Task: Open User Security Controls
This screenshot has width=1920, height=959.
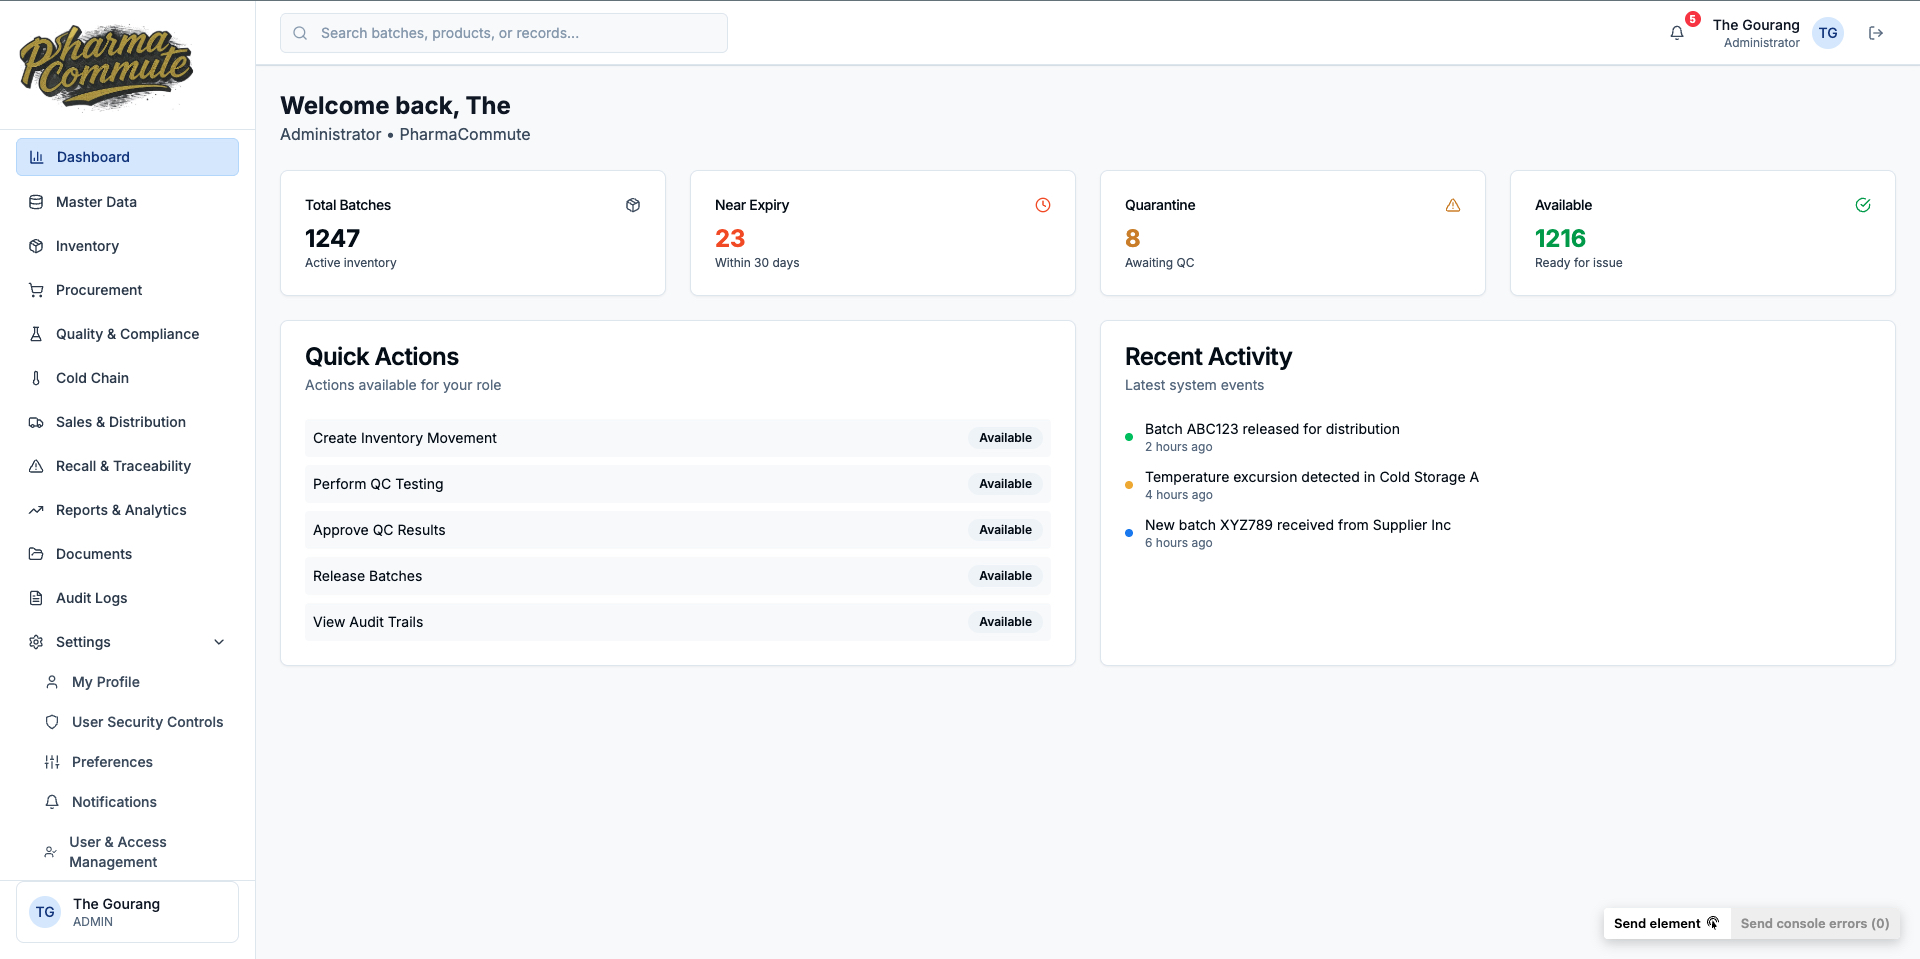Action: click(135, 722)
